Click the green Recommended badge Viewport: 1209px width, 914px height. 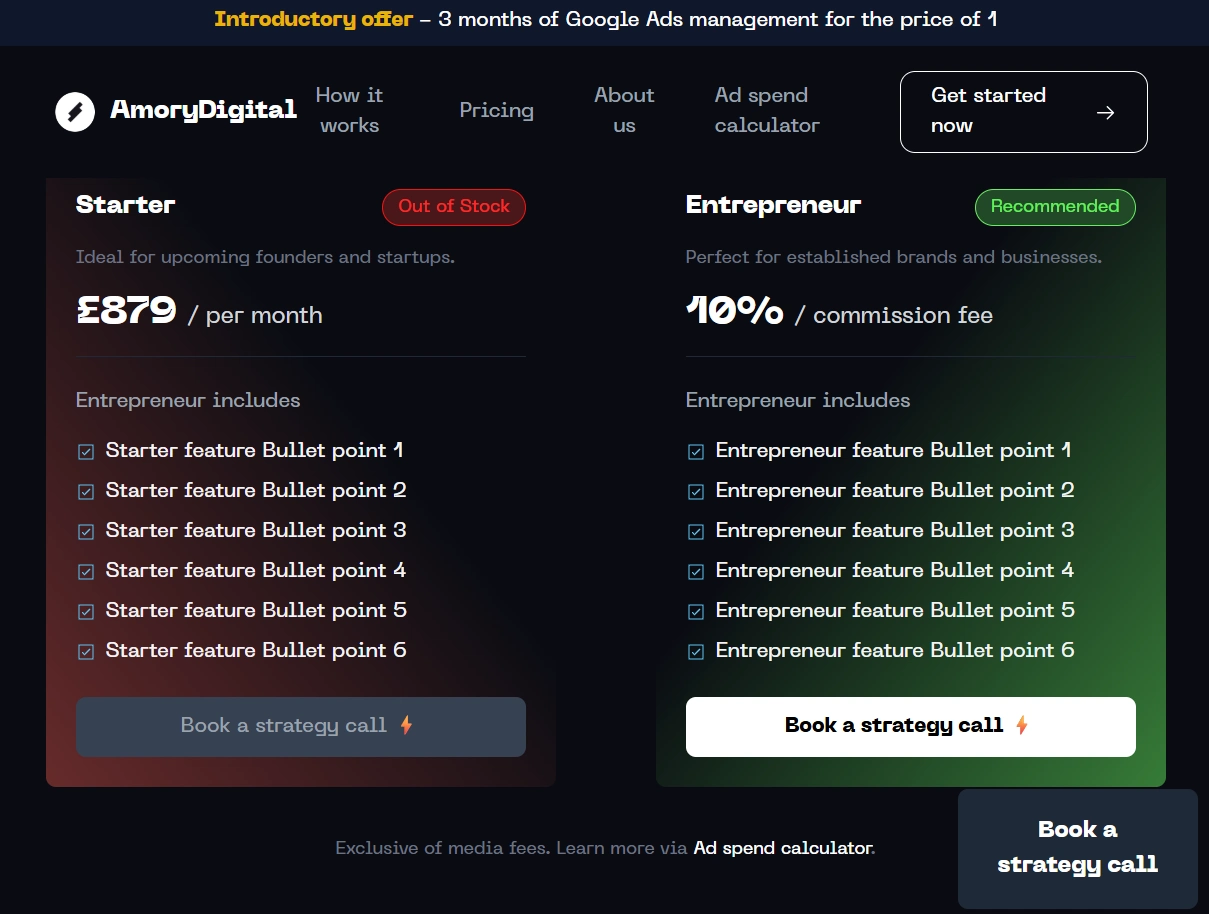pyautogui.click(x=1055, y=207)
